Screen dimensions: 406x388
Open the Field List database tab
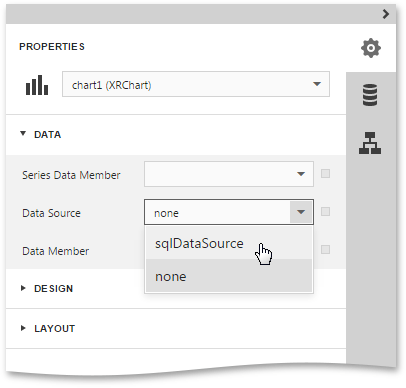coord(370,95)
